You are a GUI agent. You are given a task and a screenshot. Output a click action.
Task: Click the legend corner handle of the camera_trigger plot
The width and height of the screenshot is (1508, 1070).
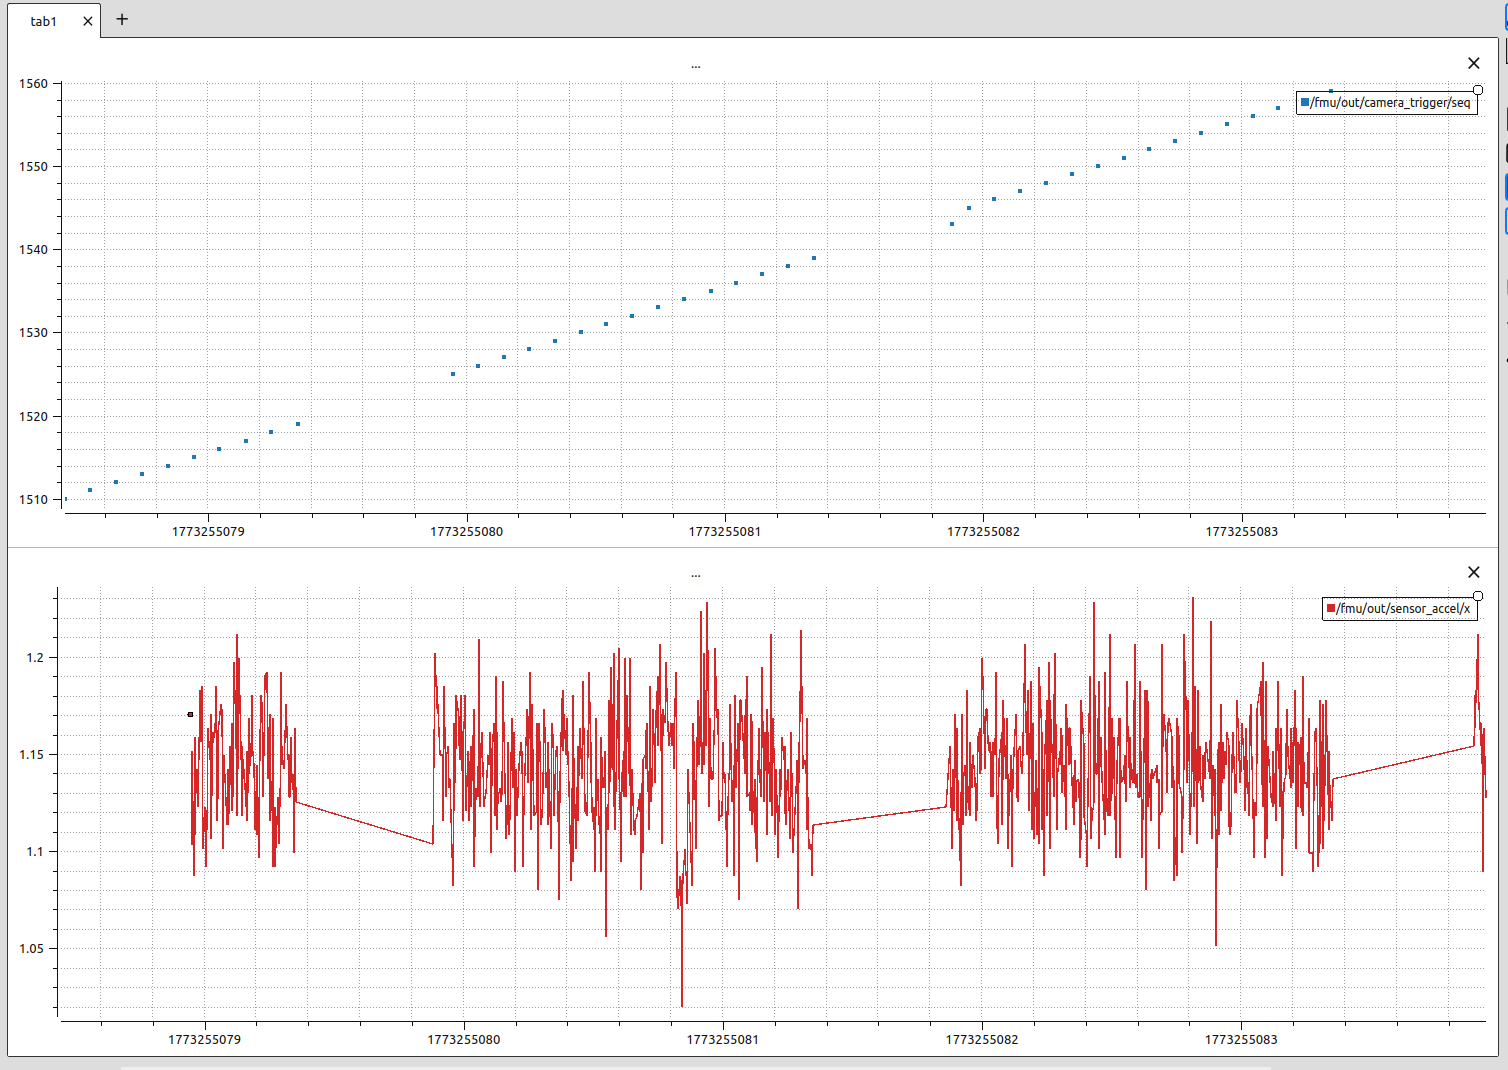pyautogui.click(x=1478, y=90)
